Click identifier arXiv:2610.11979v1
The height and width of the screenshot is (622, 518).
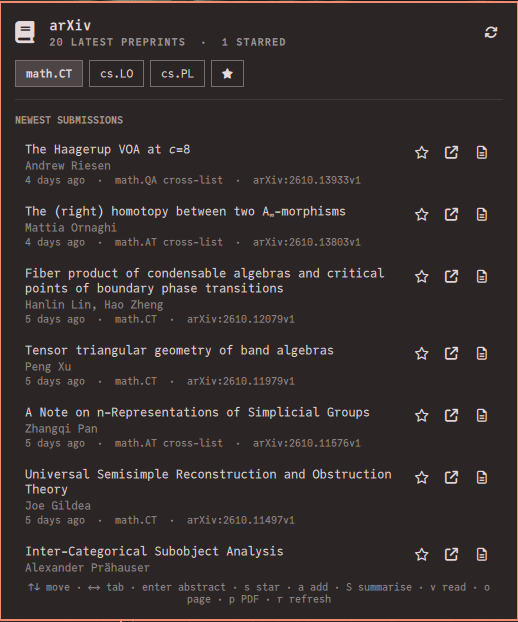pyautogui.click(x=241, y=381)
